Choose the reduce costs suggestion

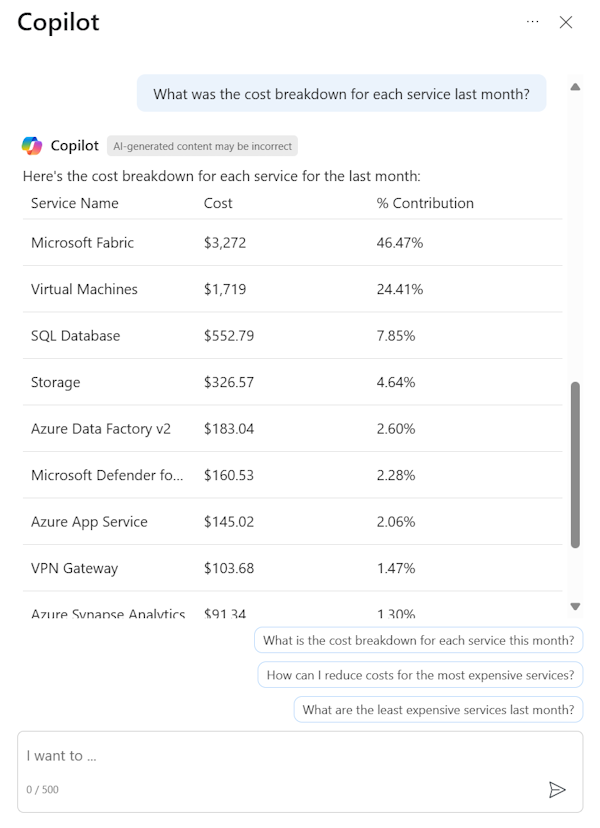[420, 675]
